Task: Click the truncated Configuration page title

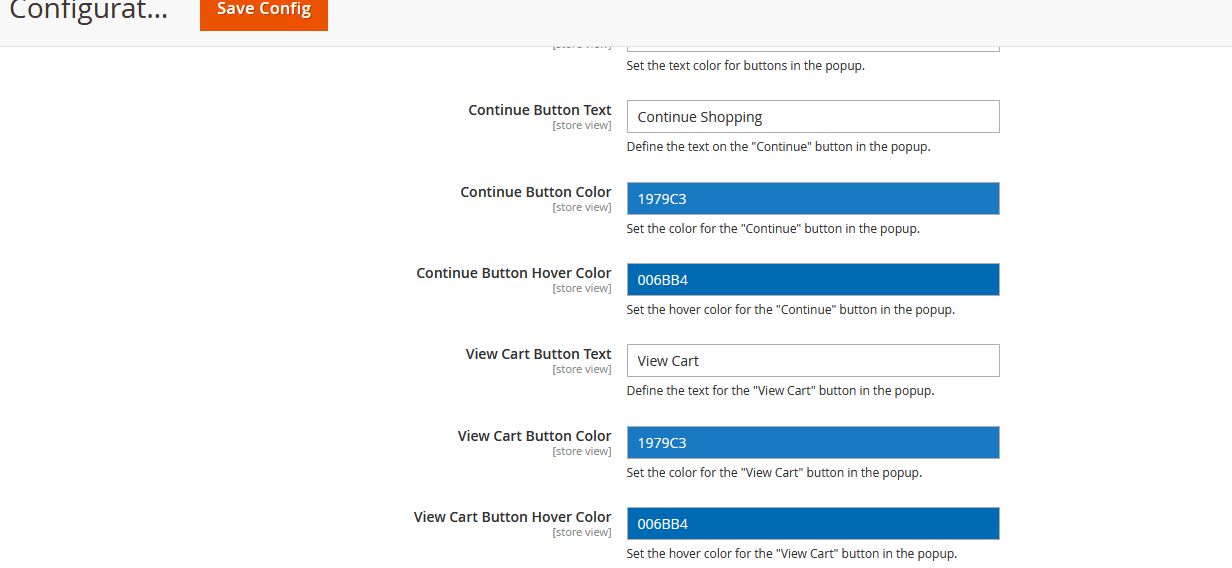Action: [88, 12]
